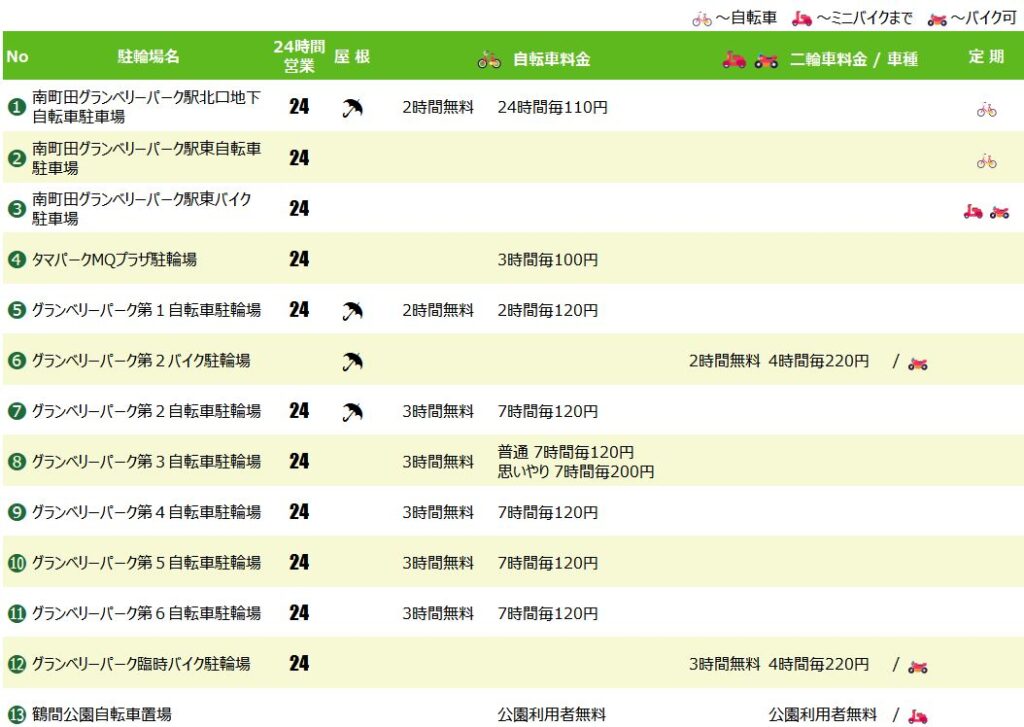Click the 24時間営業 column header
Image resolution: width=1024 pixels, height=727 pixels.
coord(299,56)
